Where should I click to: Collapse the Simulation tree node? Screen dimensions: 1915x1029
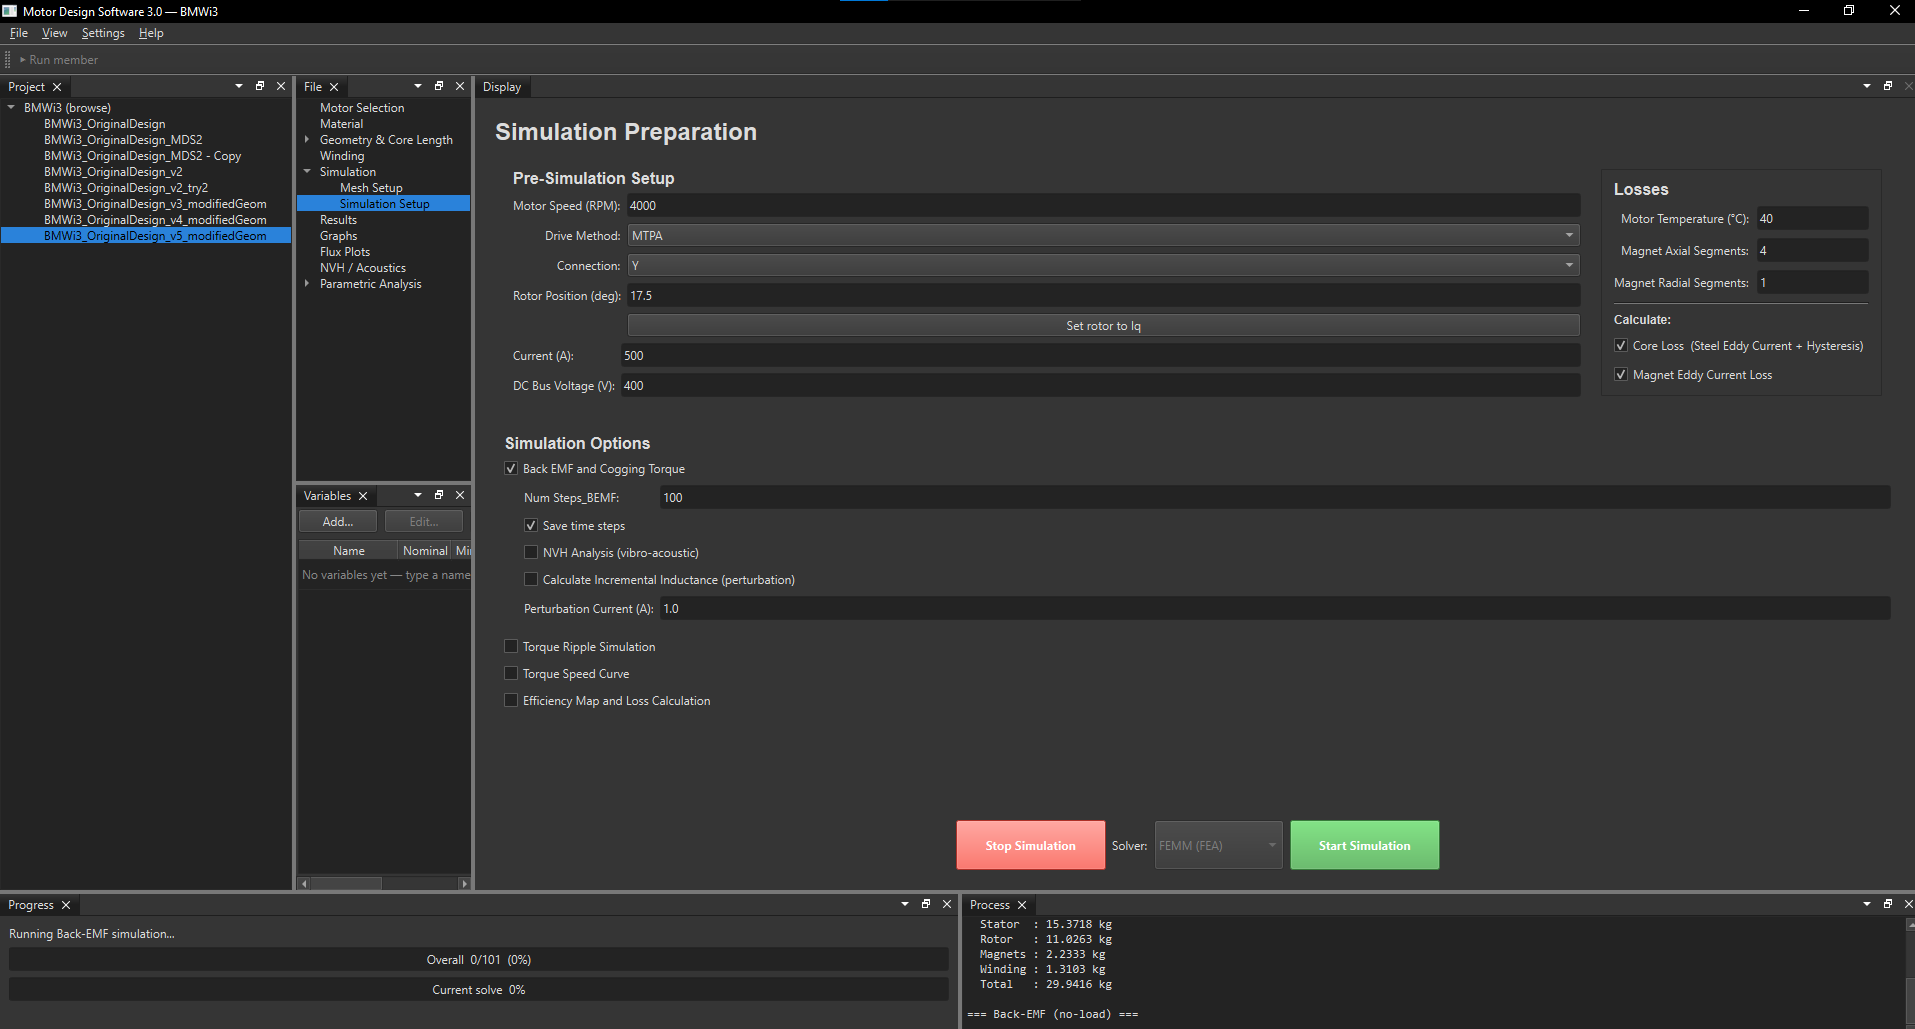(x=307, y=171)
